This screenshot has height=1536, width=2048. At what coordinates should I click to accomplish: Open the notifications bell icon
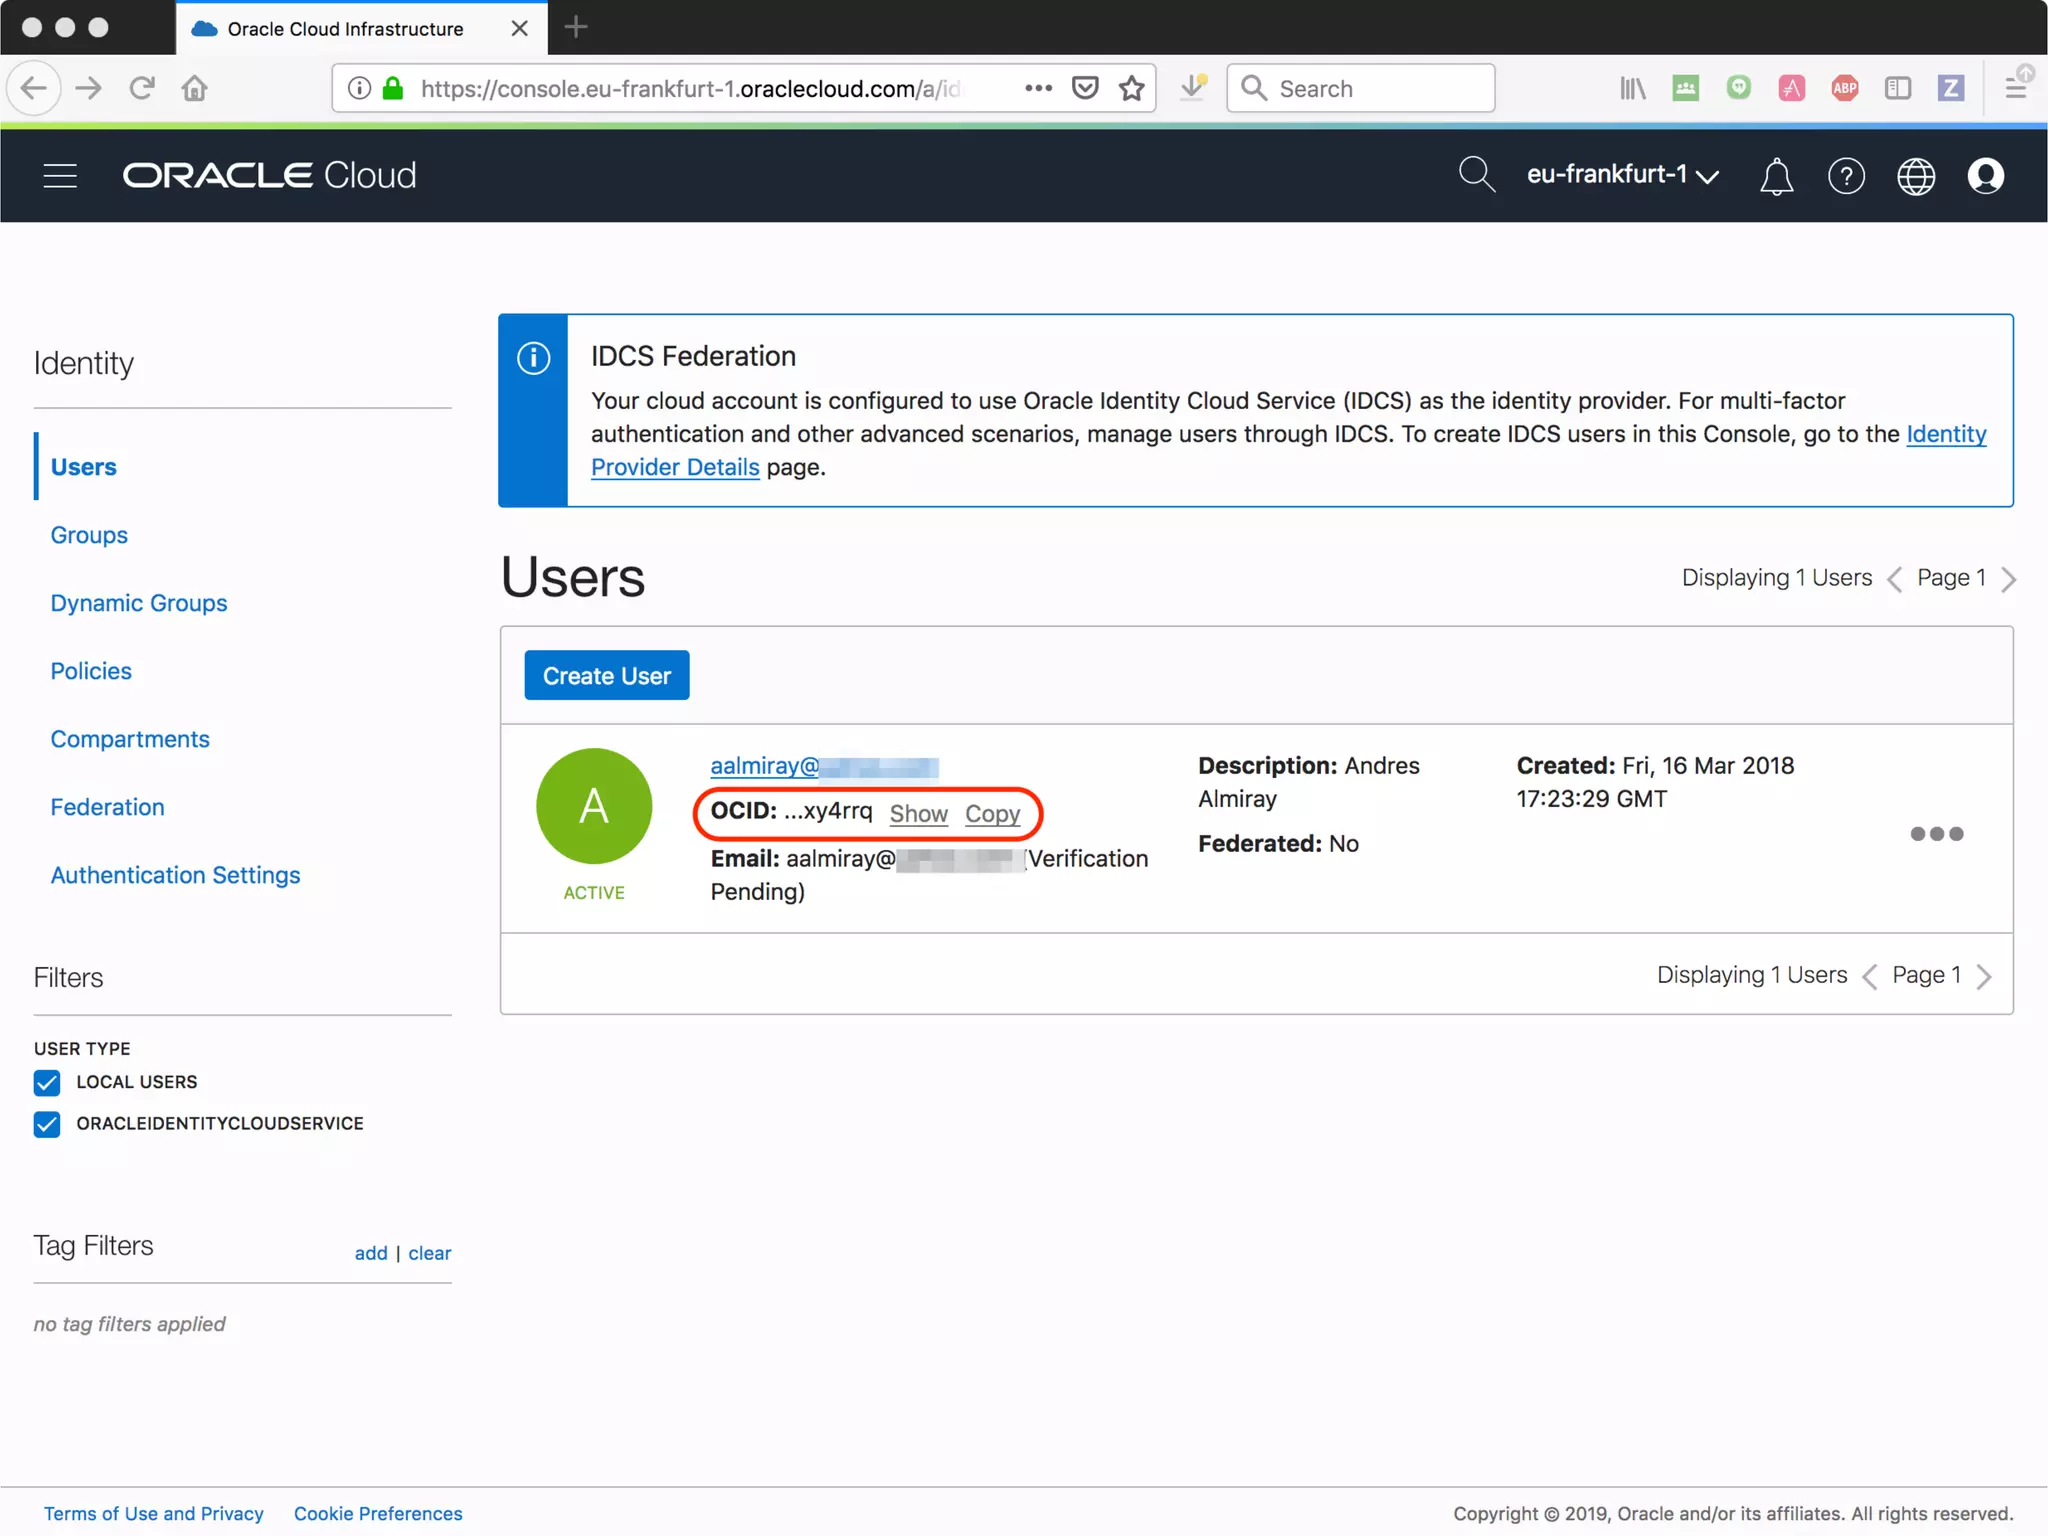click(x=1776, y=177)
